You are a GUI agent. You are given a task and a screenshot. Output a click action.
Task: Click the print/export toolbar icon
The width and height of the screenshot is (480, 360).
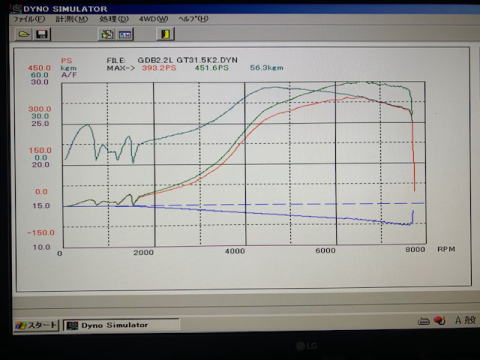107,34
